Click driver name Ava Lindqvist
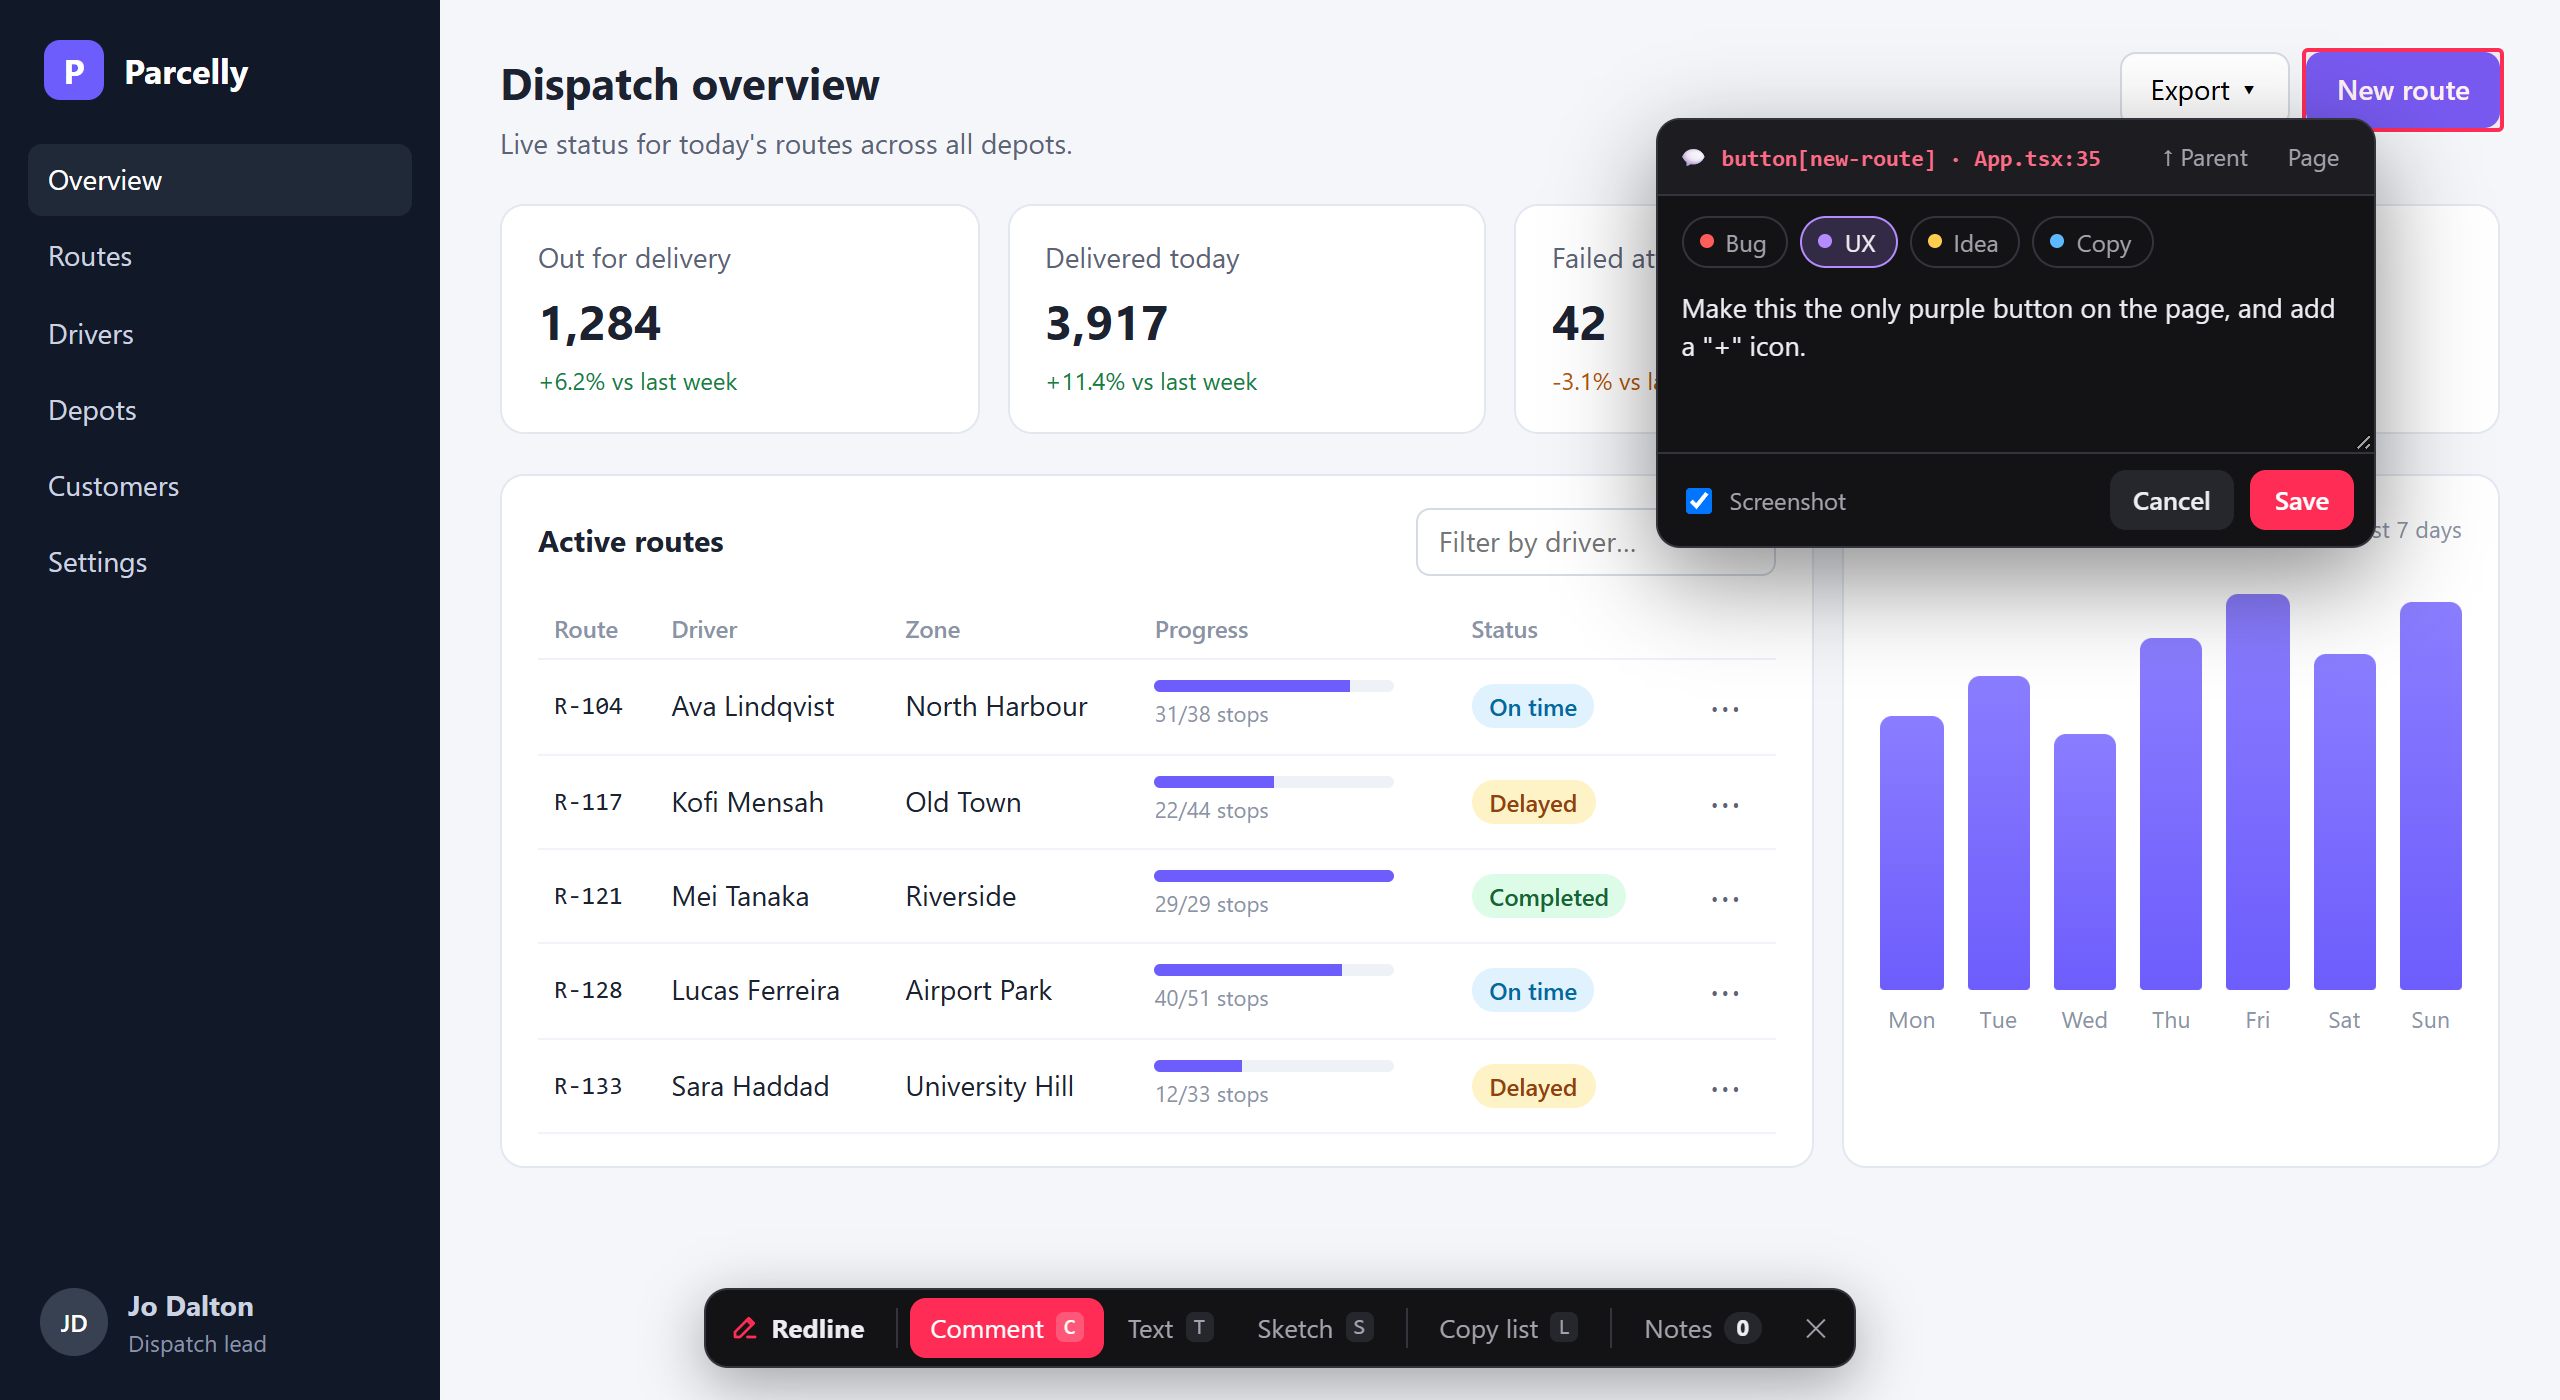The width and height of the screenshot is (2560, 1400). point(753,706)
